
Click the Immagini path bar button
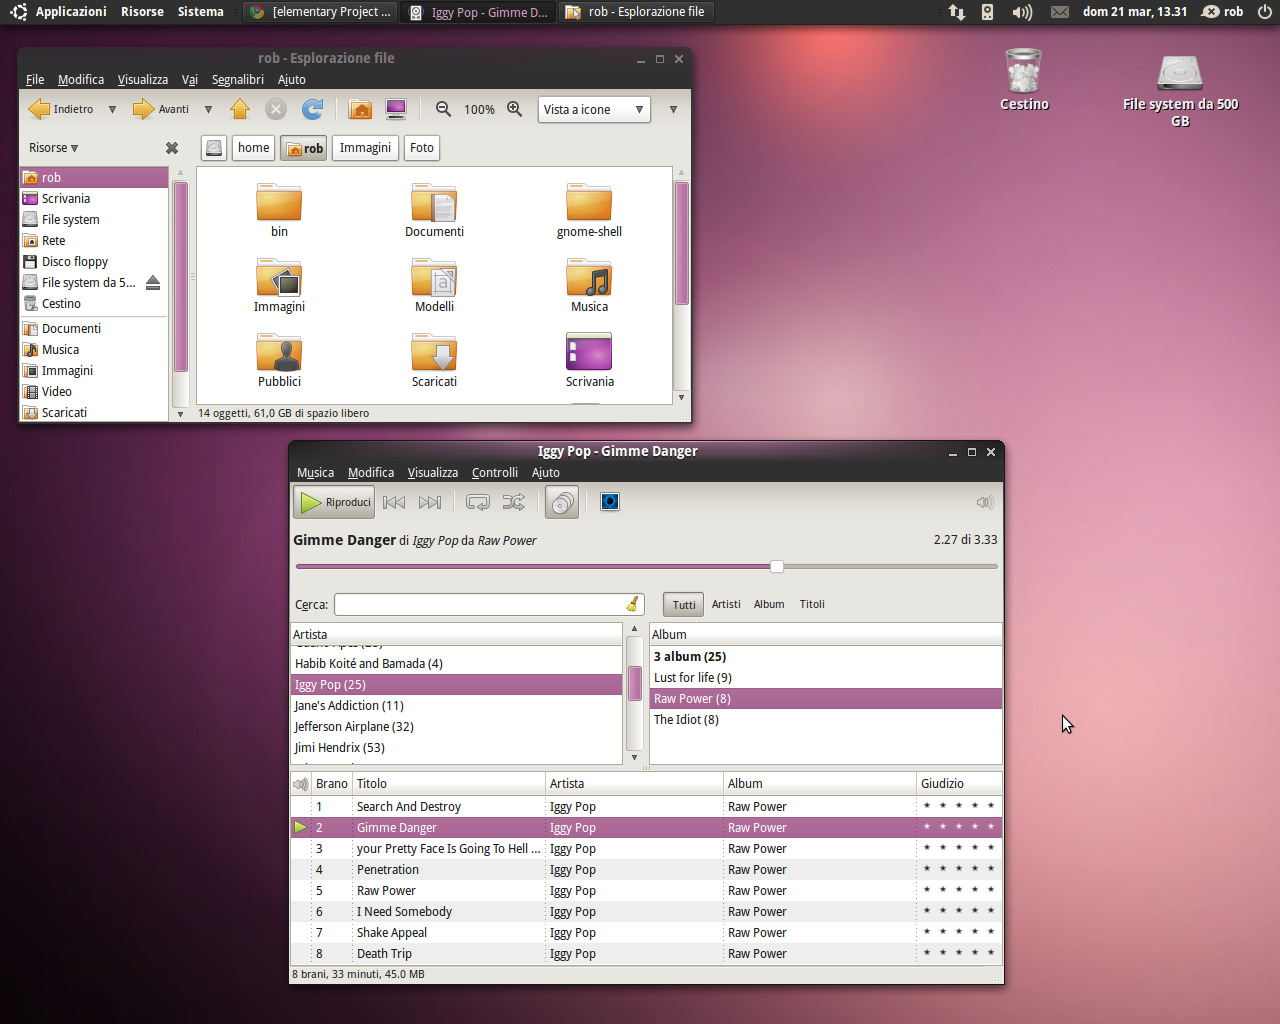(x=365, y=148)
